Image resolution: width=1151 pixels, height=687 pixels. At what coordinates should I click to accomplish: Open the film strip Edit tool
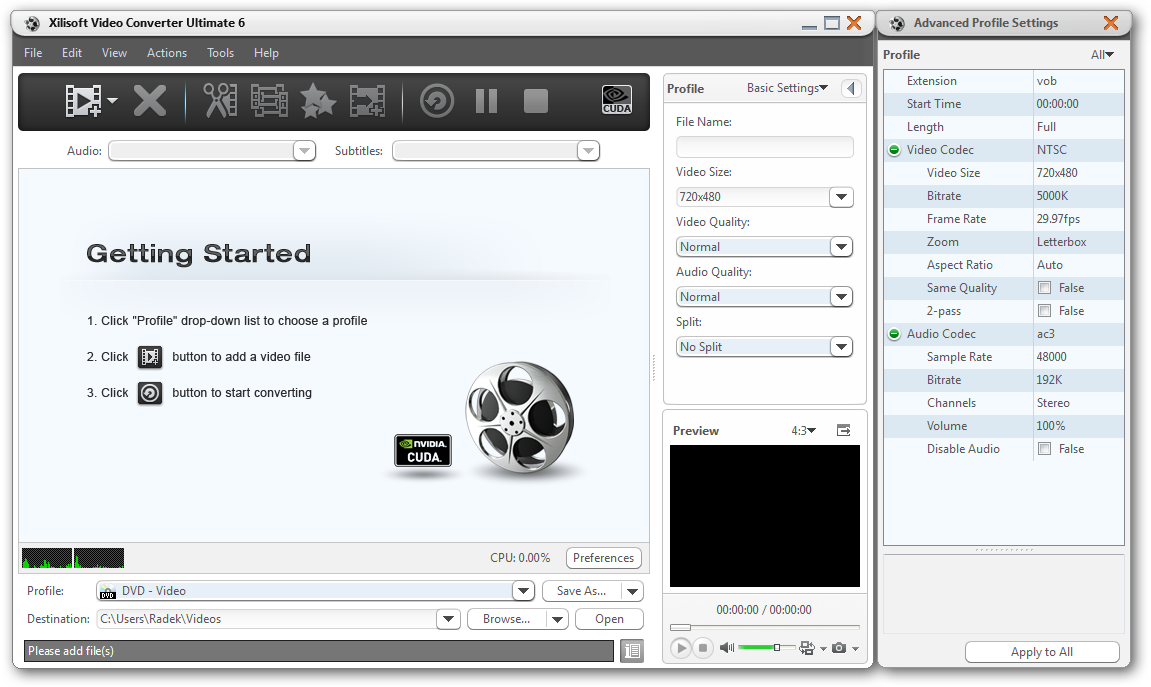click(269, 101)
